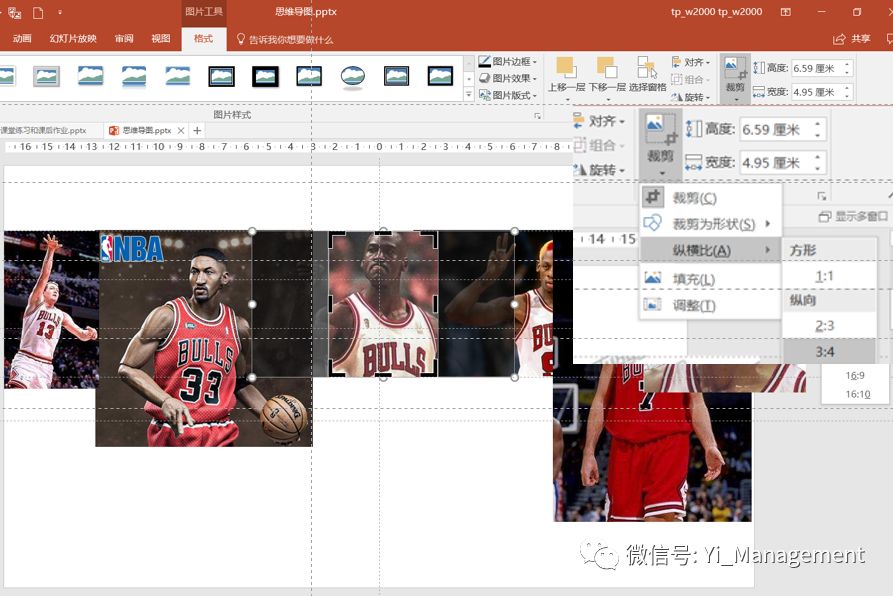893x596 pixels.
Task: Switch to the 幻灯片放映 slide show tab
Action: [x=73, y=39]
